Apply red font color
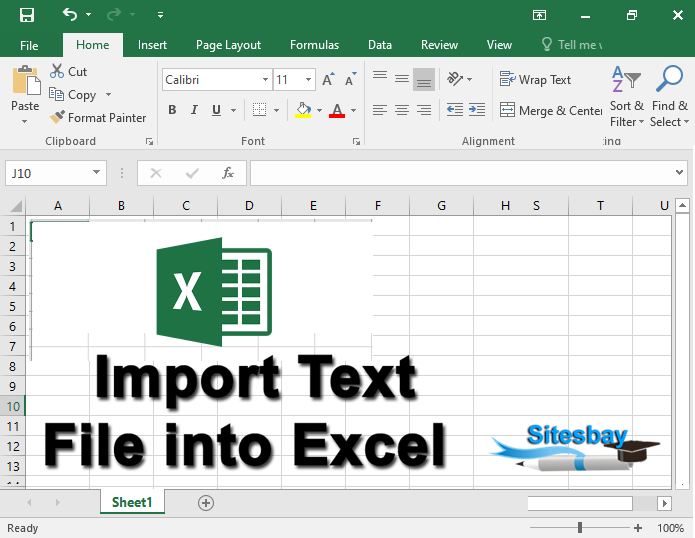Viewport: 695px width, 538px height. (x=337, y=110)
